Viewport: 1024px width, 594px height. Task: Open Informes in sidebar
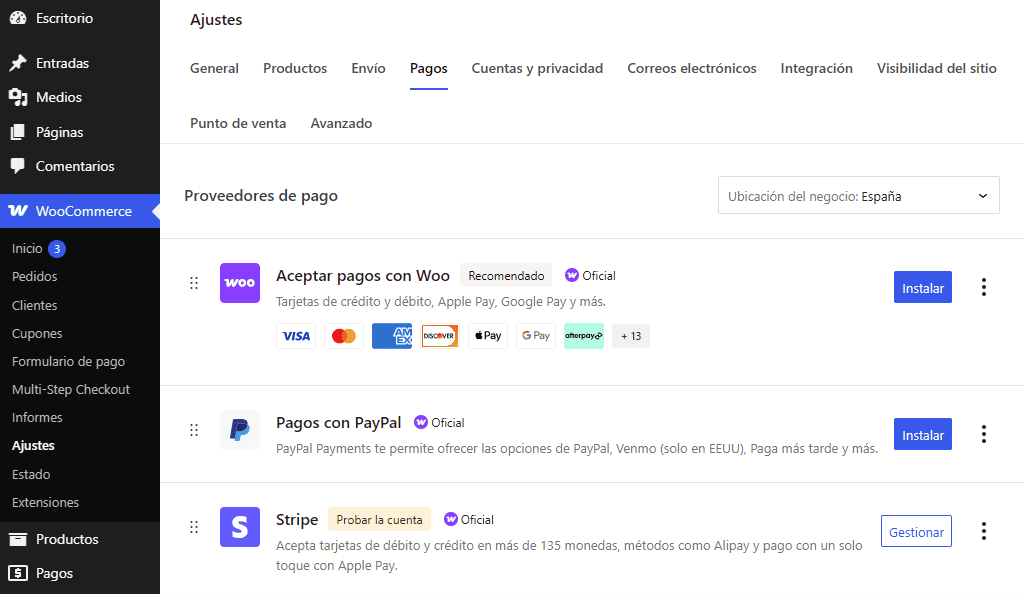coord(37,418)
